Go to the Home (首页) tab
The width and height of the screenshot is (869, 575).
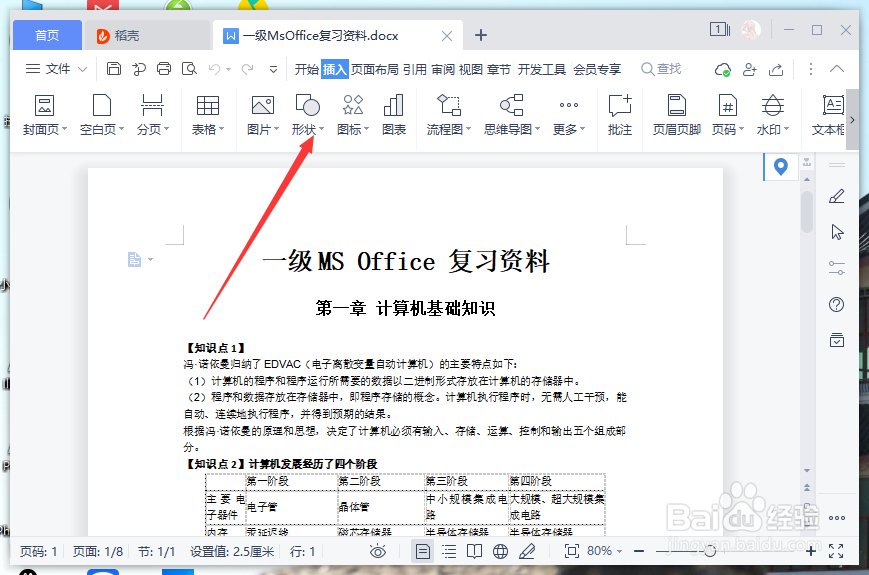pos(47,35)
